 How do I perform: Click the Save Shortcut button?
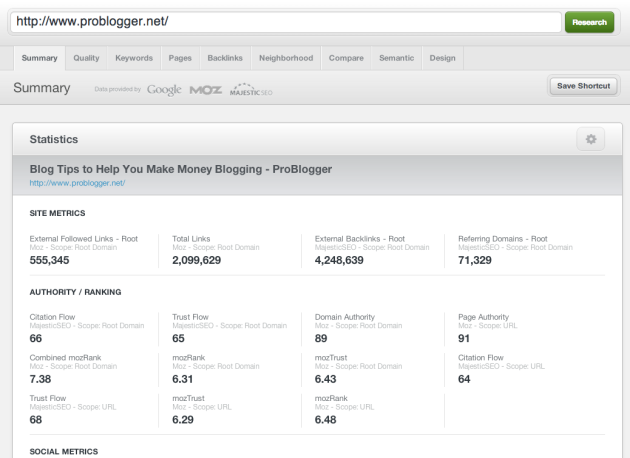583,86
